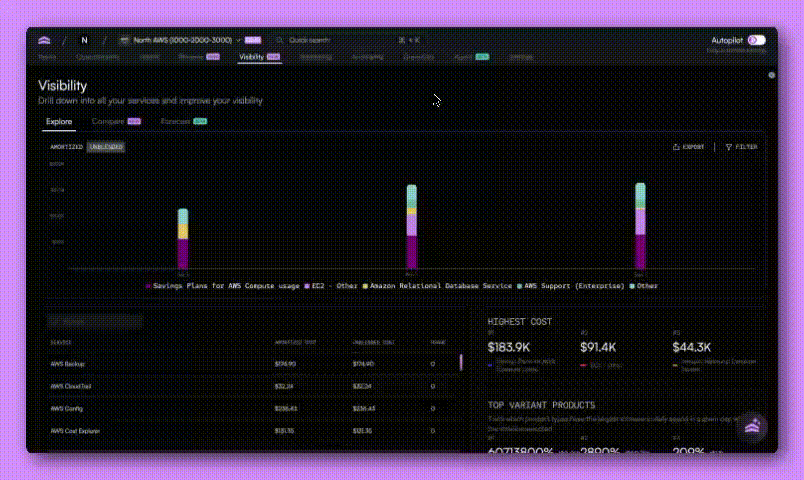Toggle AWS Support (Enterprise) legend entry

[571, 286]
